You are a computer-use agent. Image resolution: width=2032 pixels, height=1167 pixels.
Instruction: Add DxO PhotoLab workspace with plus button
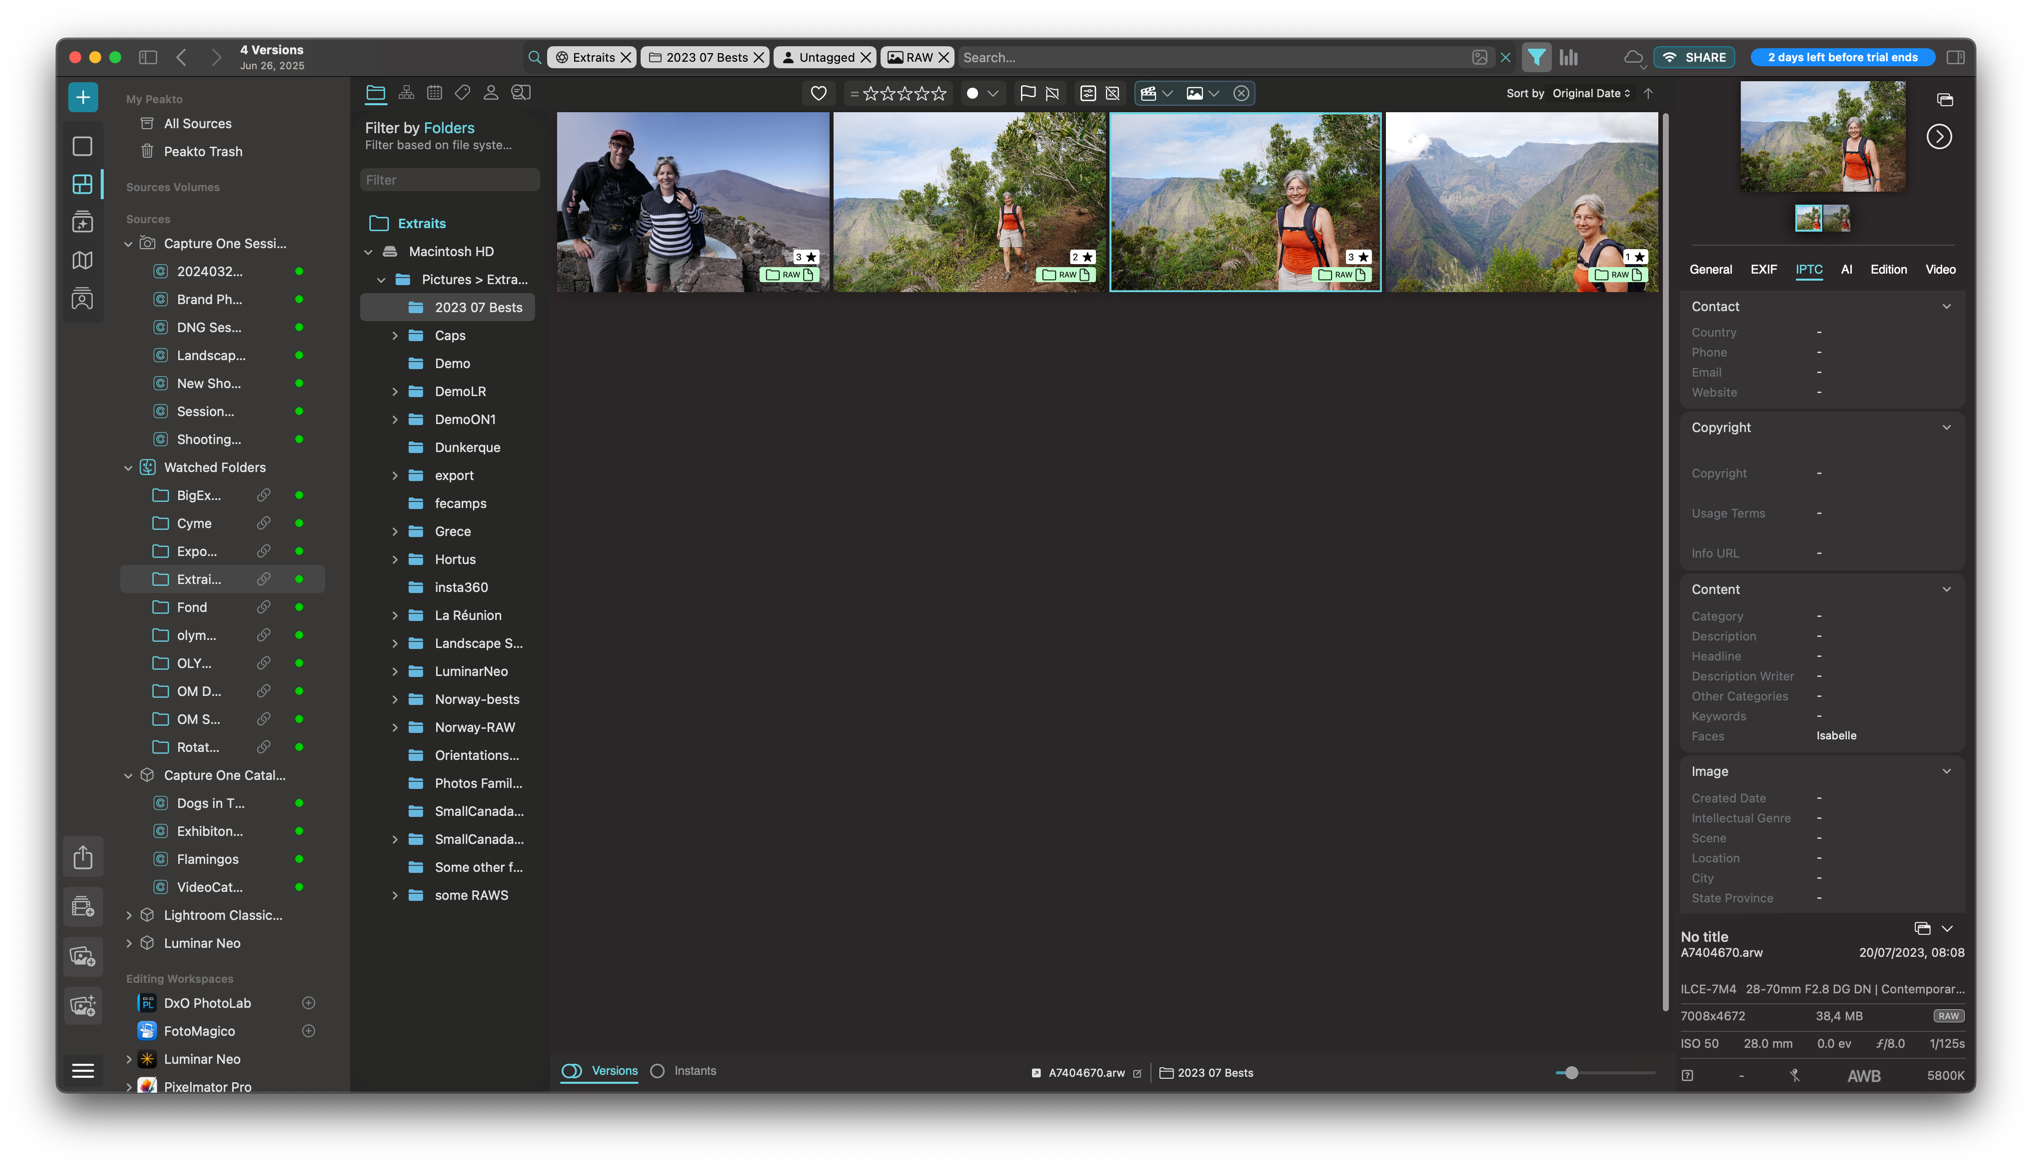tap(308, 1002)
